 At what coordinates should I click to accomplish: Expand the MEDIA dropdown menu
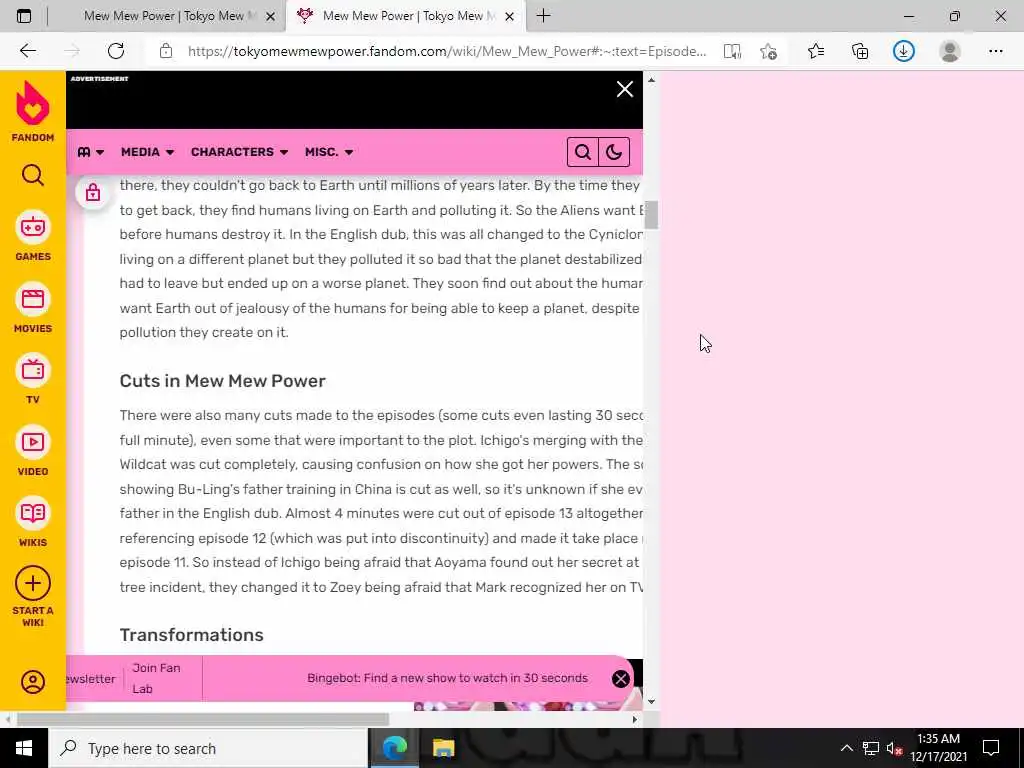(x=148, y=152)
